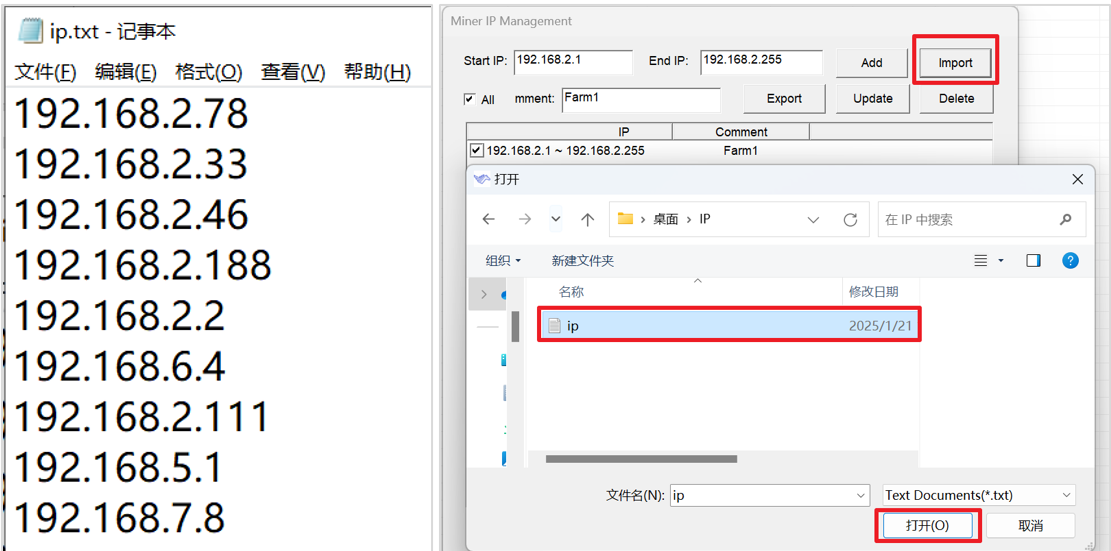Screen dimensions: 1111x551
Task: Open the 文件(F) menu in Notepad
Action: [45, 72]
